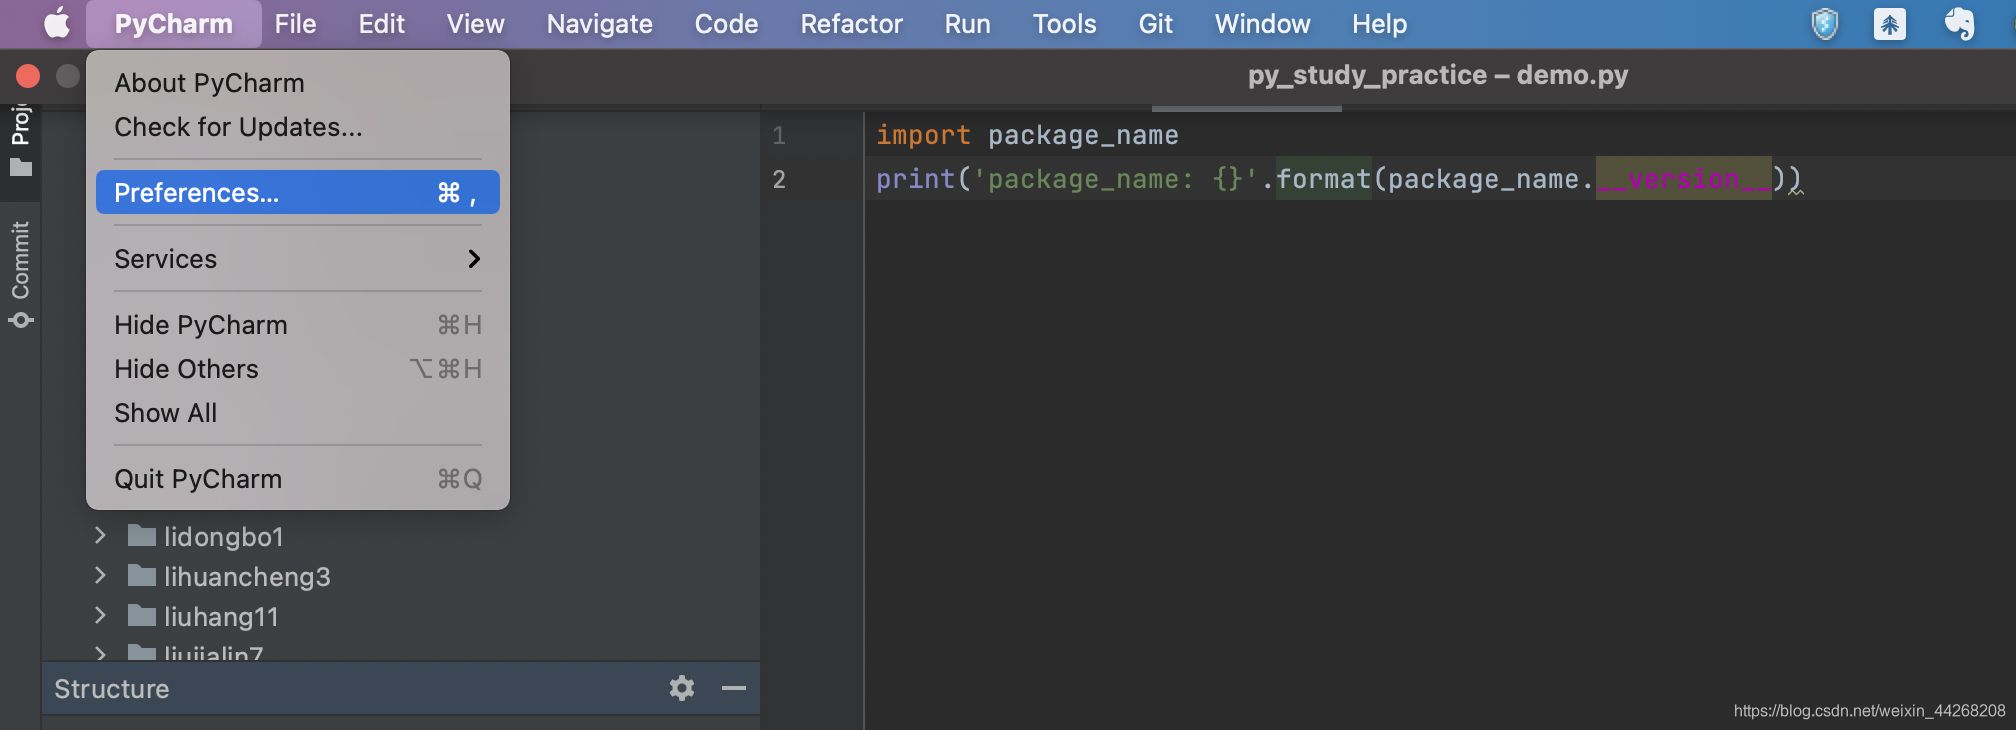This screenshot has height=730, width=2016.
Task: Click the Structure panel title
Action: point(112,689)
